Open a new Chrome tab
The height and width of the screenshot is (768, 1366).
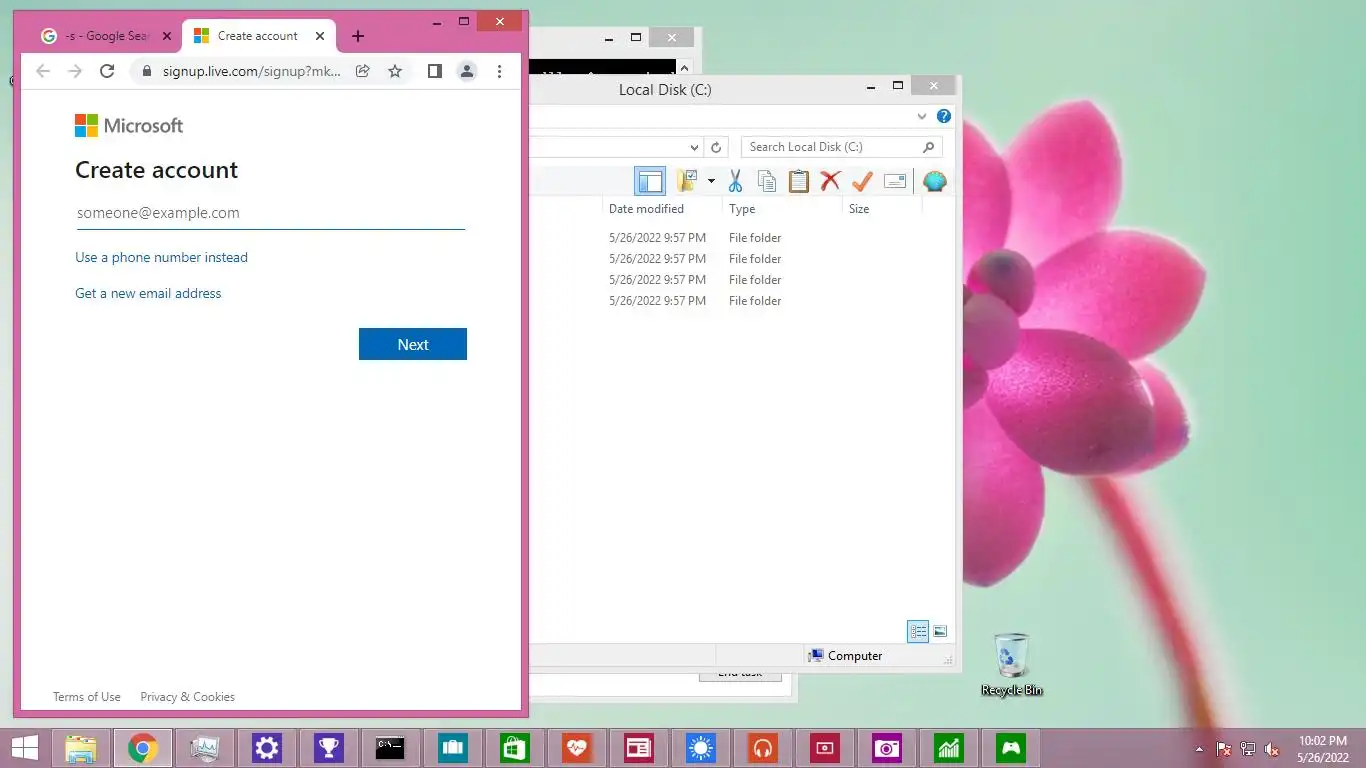click(358, 36)
